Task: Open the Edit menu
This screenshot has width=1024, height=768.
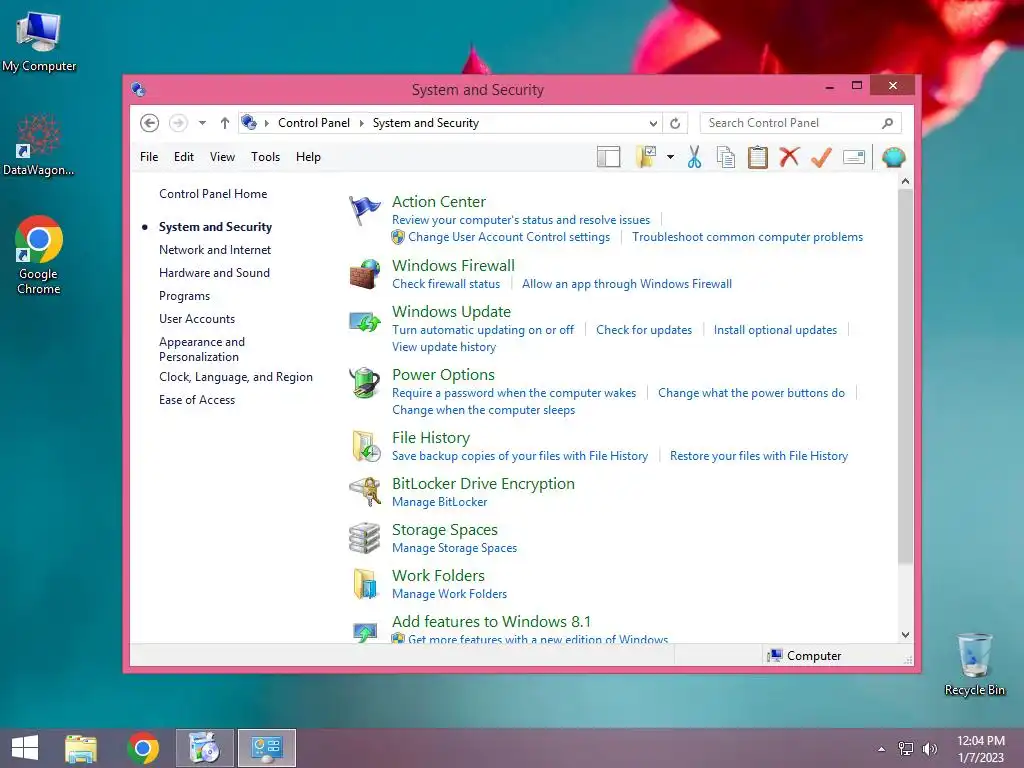Action: click(x=184, y=157)
